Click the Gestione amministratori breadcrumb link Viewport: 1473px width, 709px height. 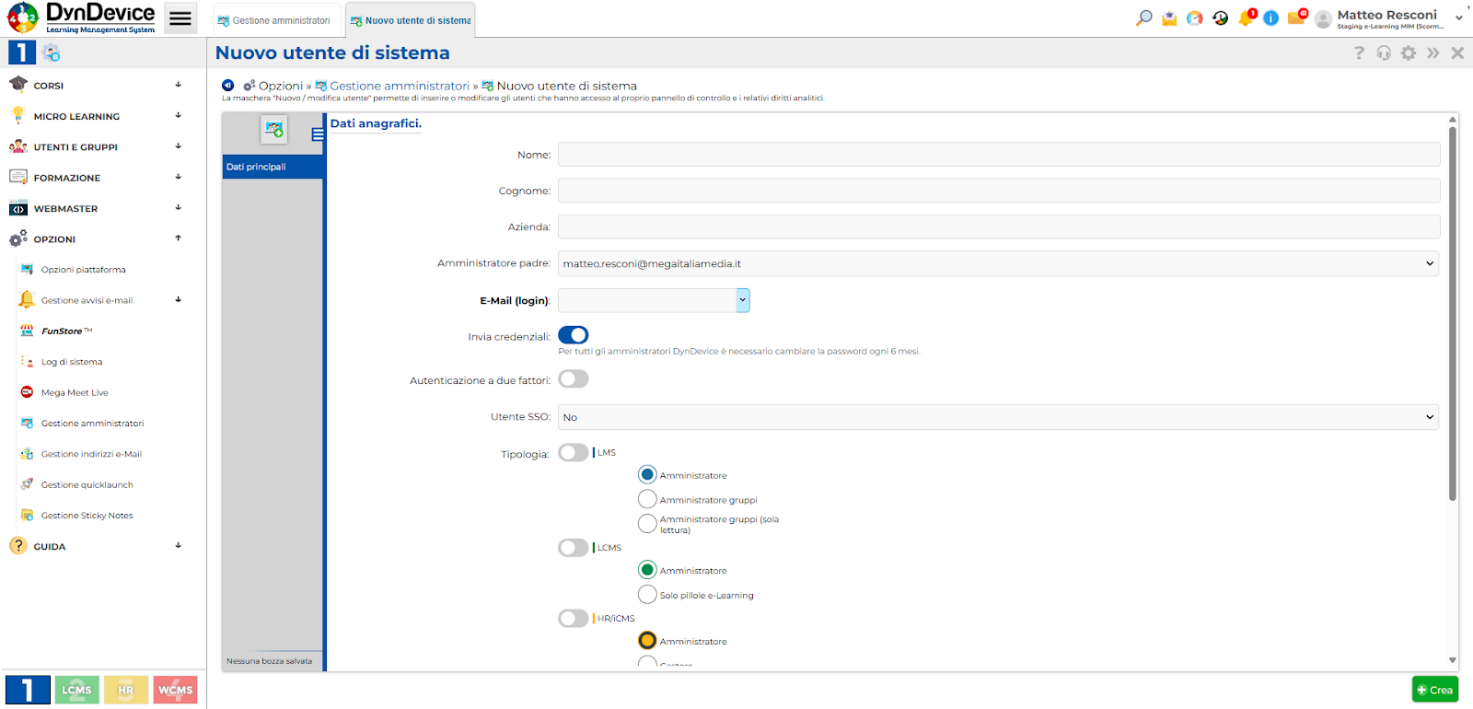(x=399, y=86)
